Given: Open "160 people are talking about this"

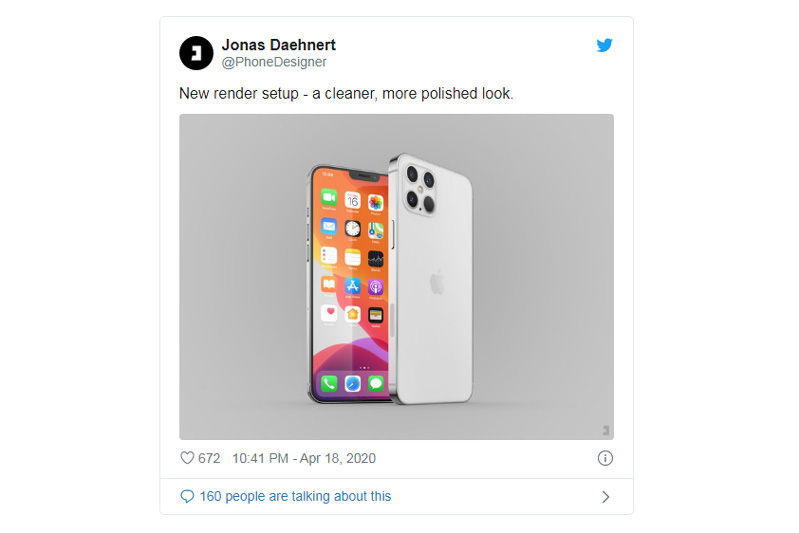Looking at the screenshot, I should click(295, 496).
